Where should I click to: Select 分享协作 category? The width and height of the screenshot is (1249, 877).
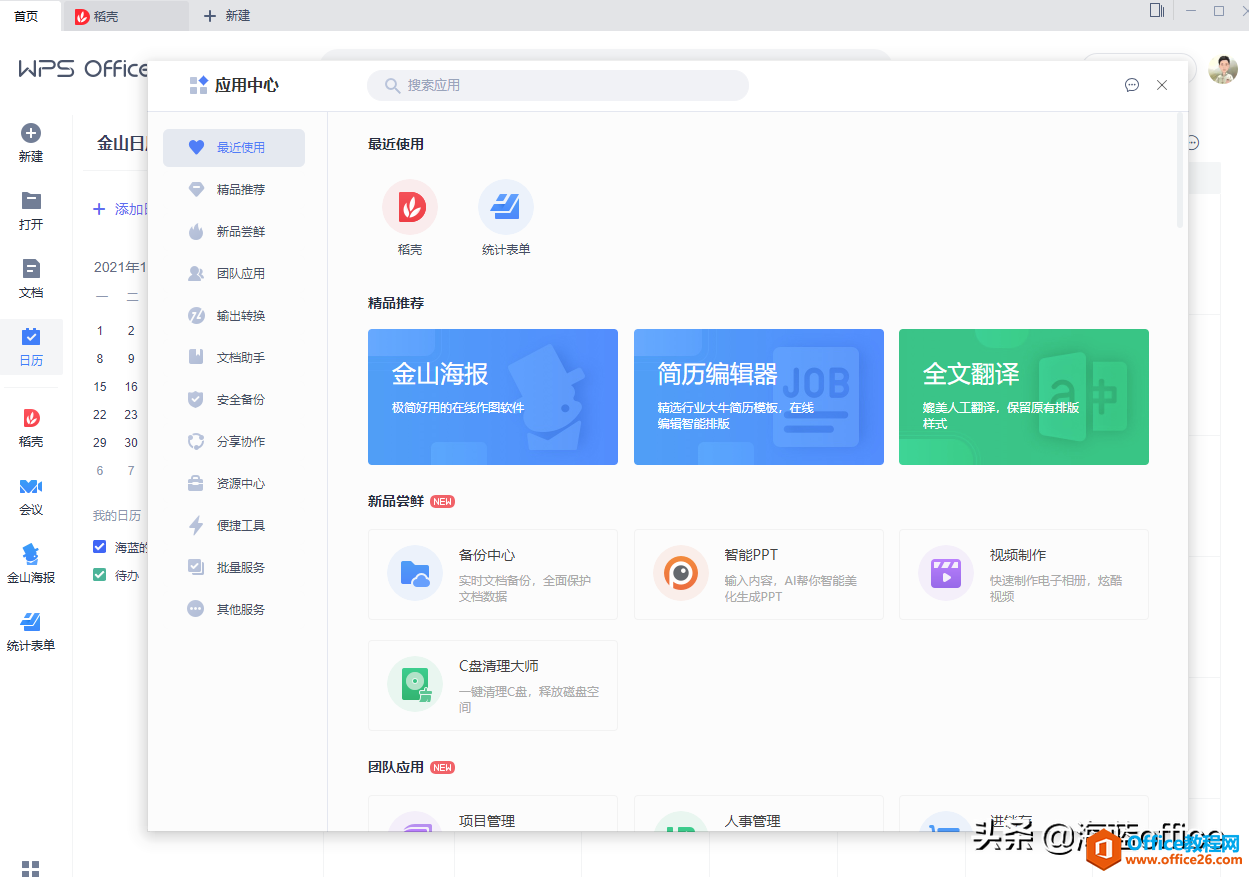234,441
